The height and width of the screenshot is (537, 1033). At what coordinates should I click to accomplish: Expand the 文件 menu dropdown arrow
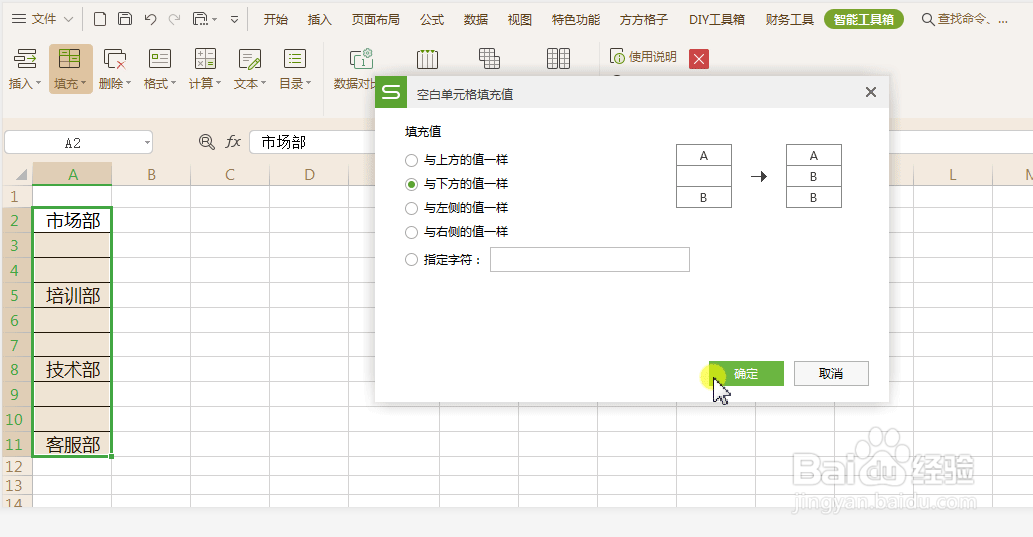(x=69, y=20)
